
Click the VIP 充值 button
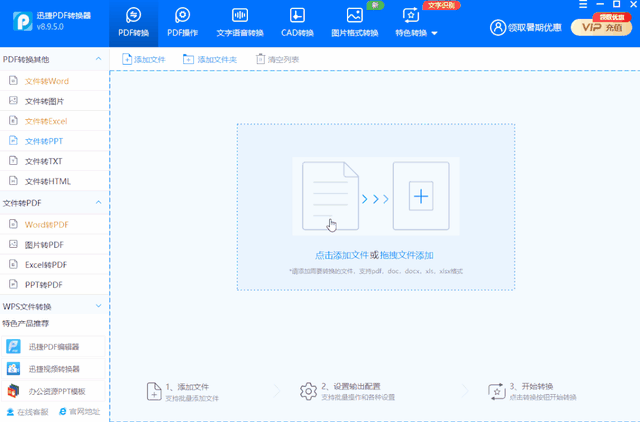(x=601, y=27)
